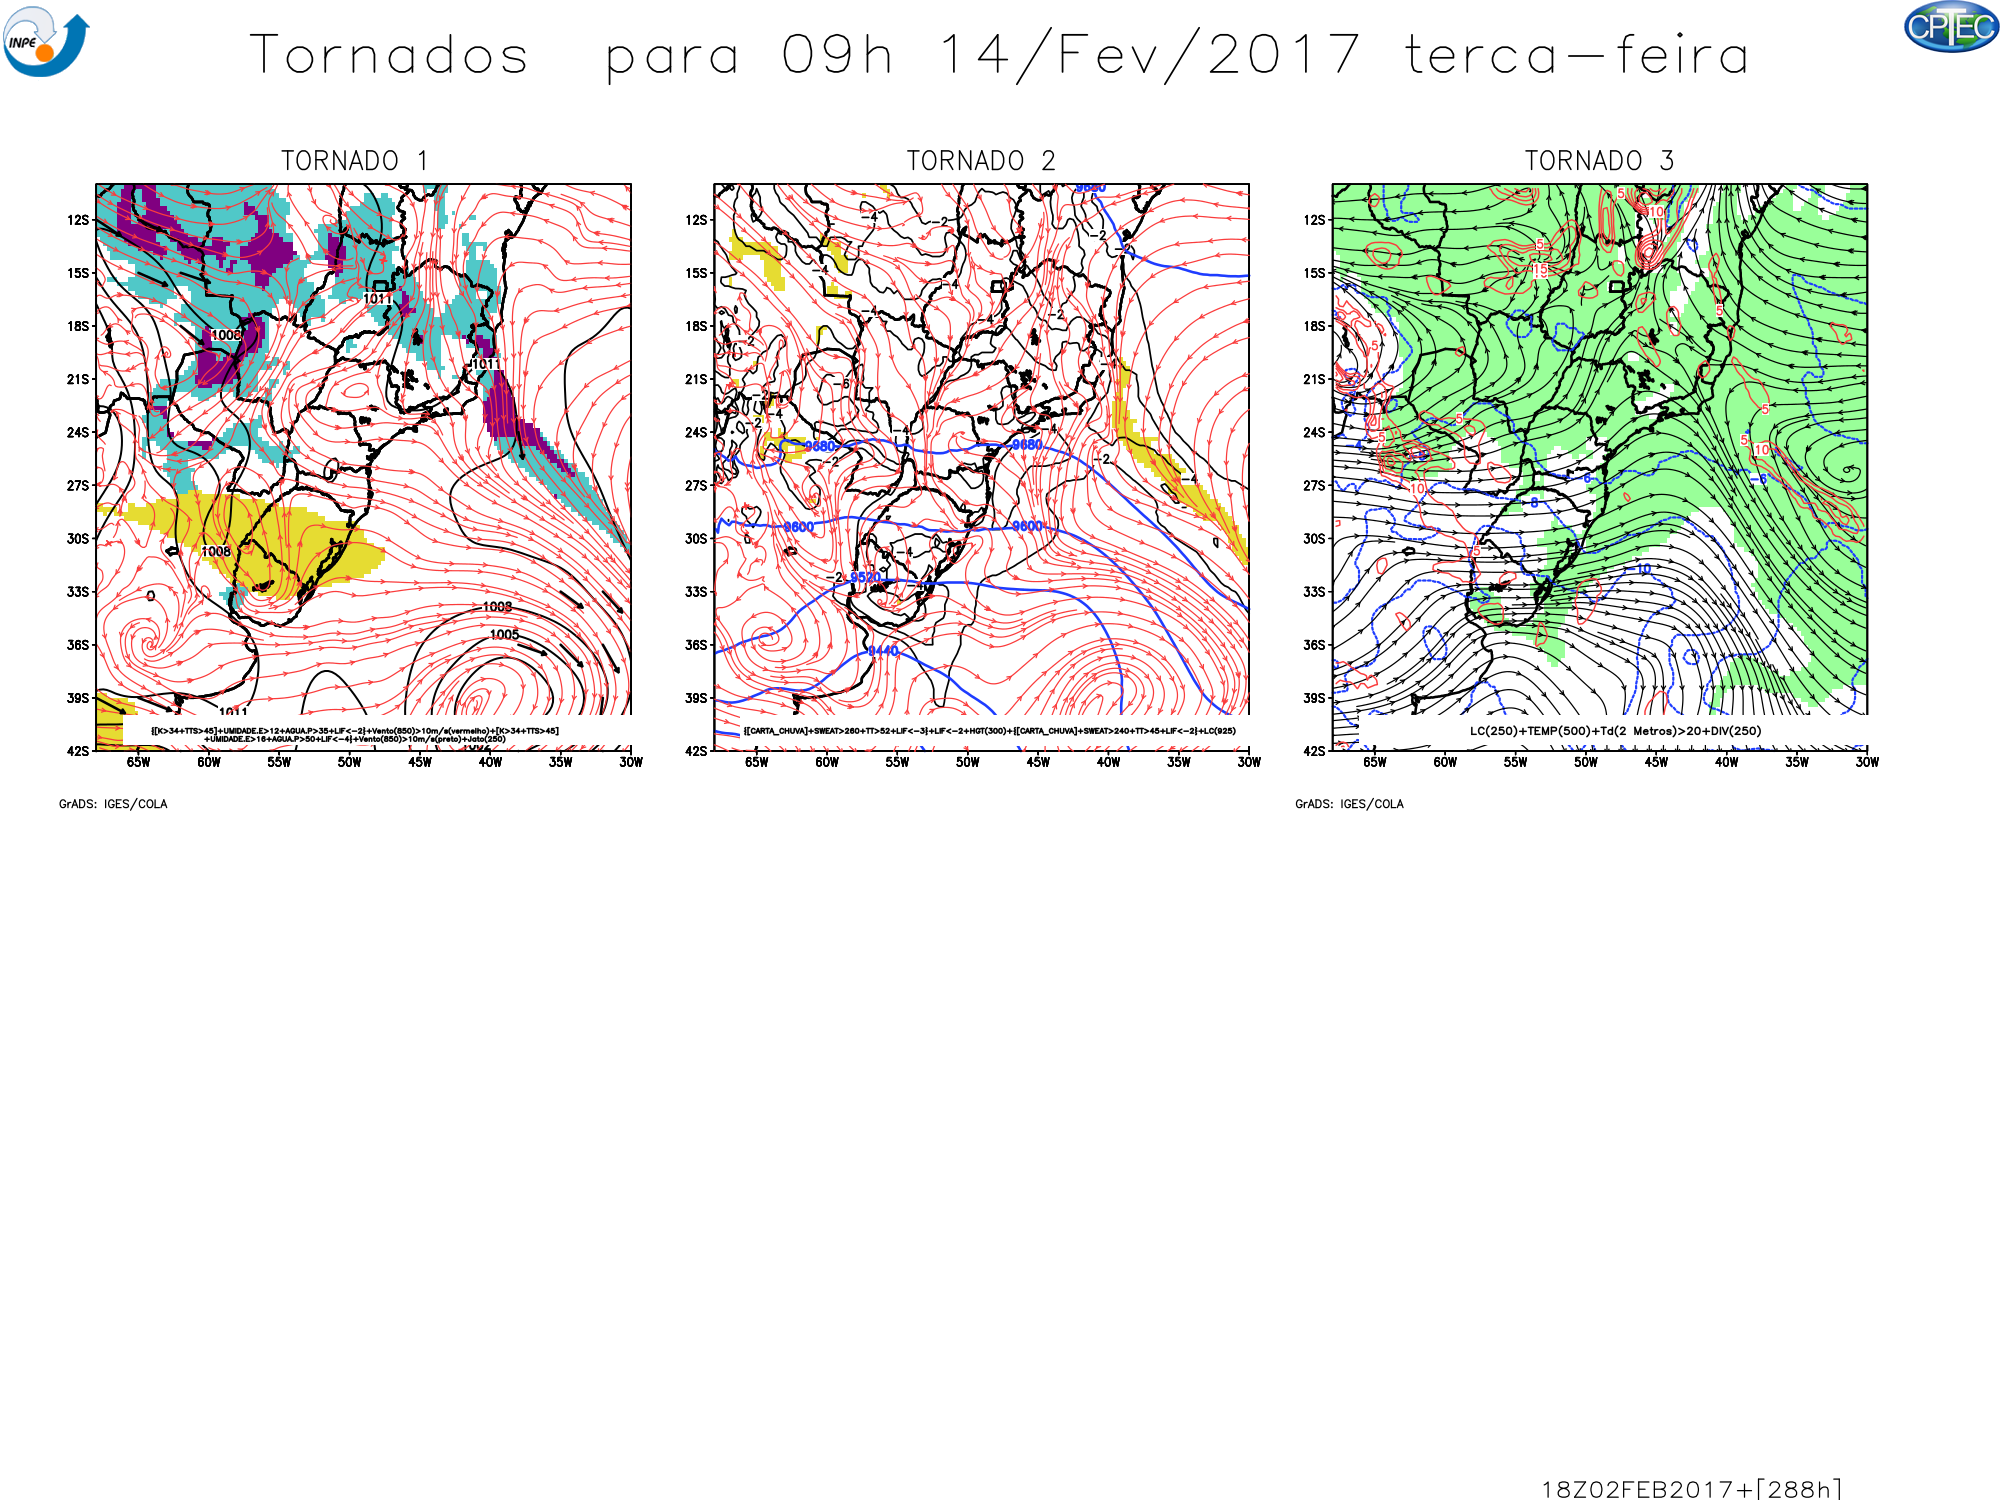Click the "TORNADO 1" map heading

354,161
